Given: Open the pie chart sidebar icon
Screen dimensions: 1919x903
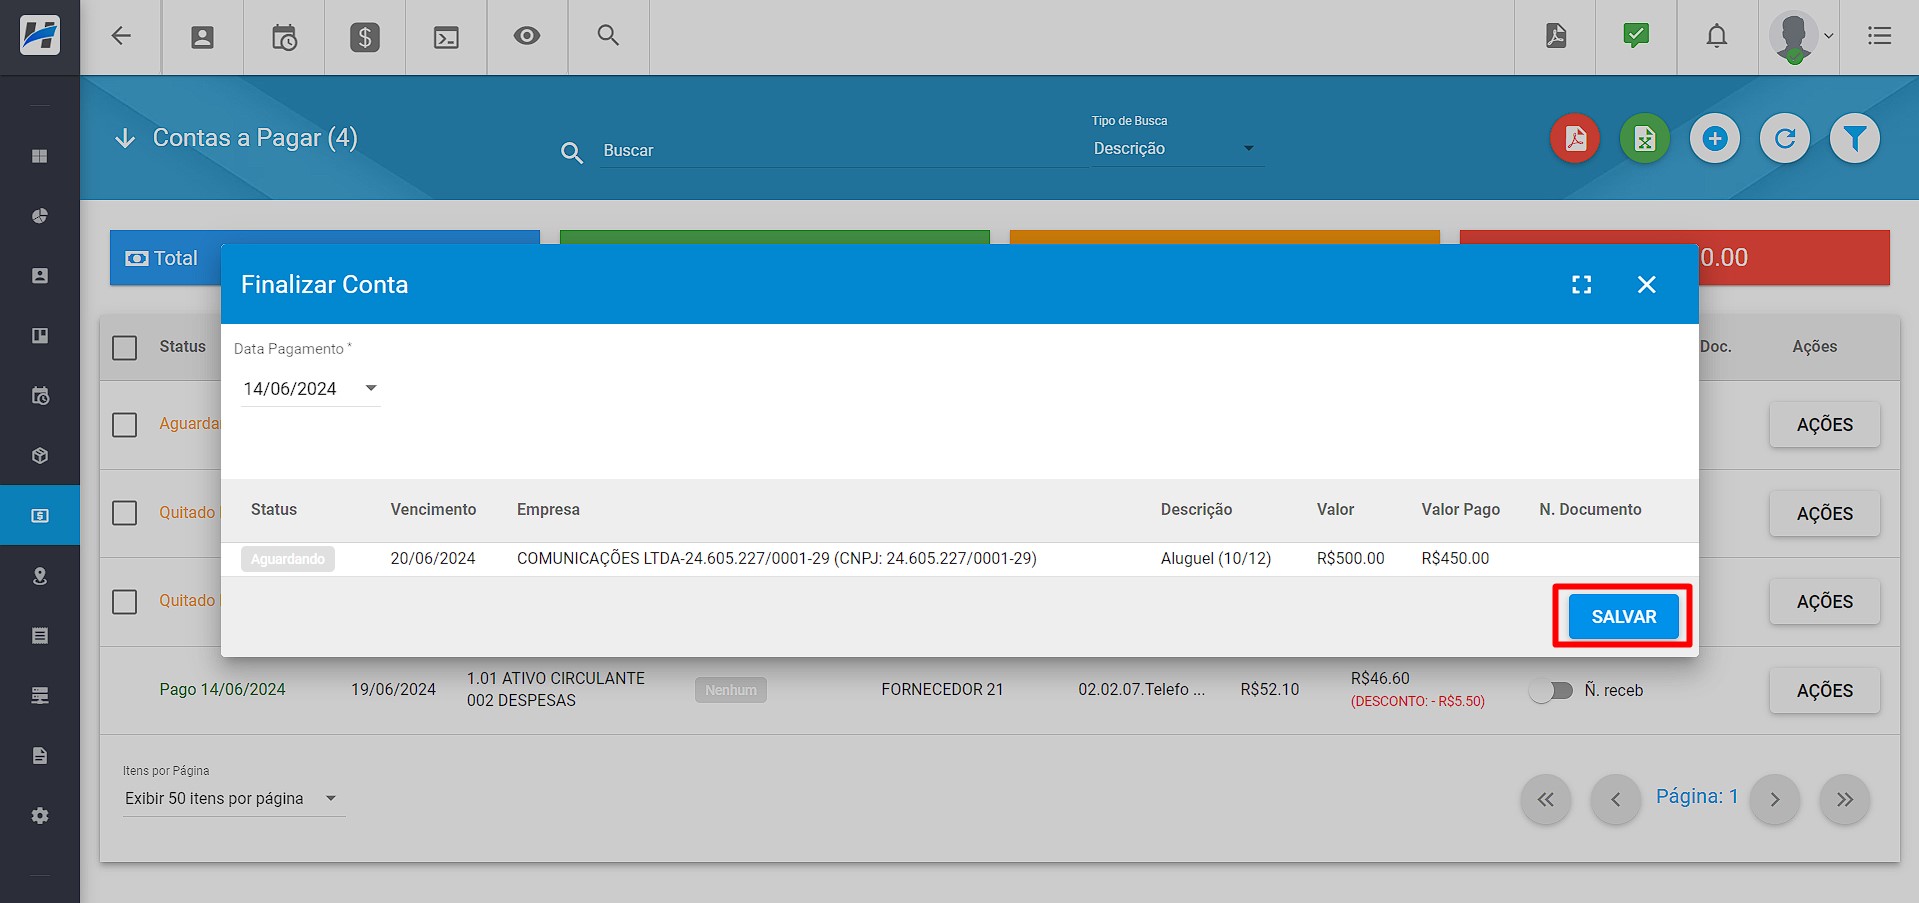Looking at the screenshot, I should pos(40,216).
